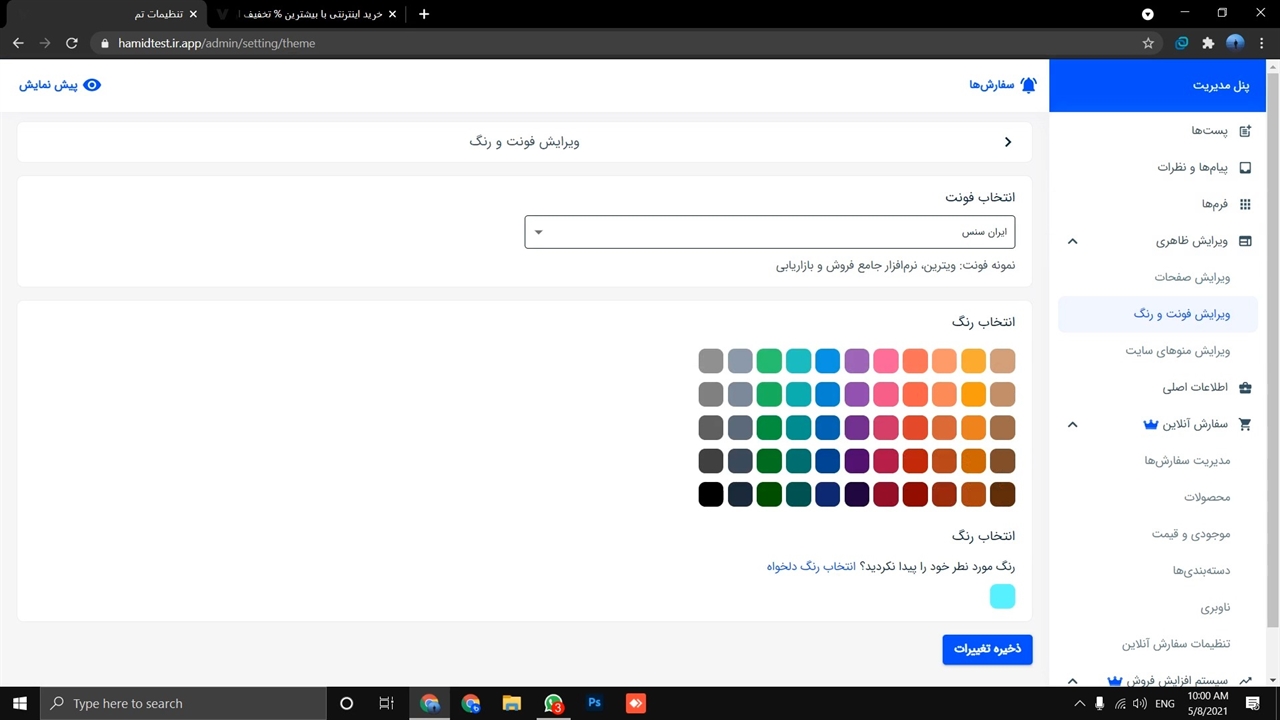This screenshot has width=1280, height=720.
Task: Click the online order shopping cart icon
Action: tap(1245, 424)
